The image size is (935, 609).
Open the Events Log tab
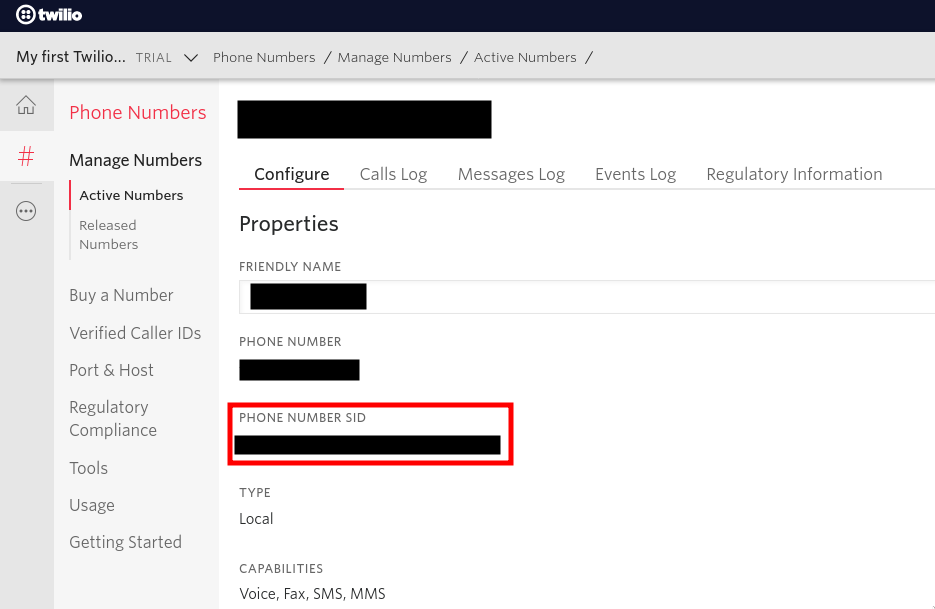click(635, 174)
